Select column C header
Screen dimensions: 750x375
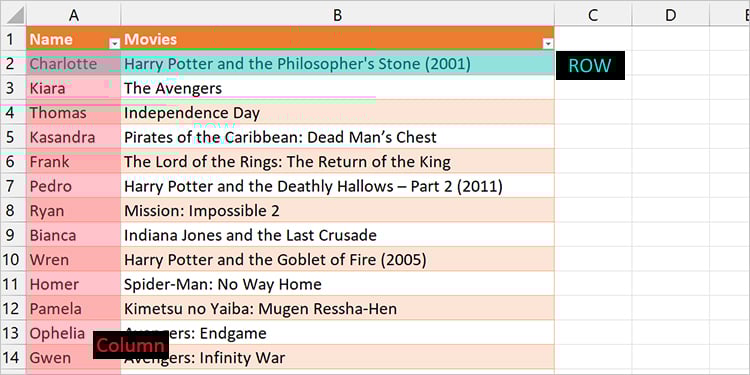click(593, 15)
